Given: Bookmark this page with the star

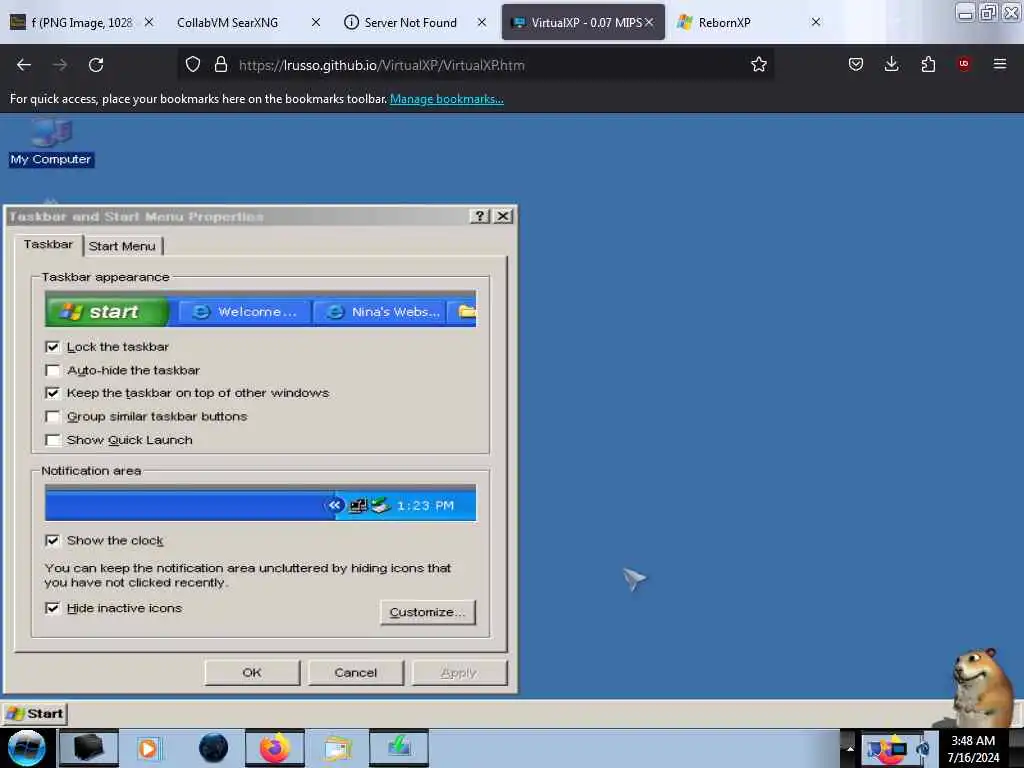Looking at the screenshot, I should point(758,65).
